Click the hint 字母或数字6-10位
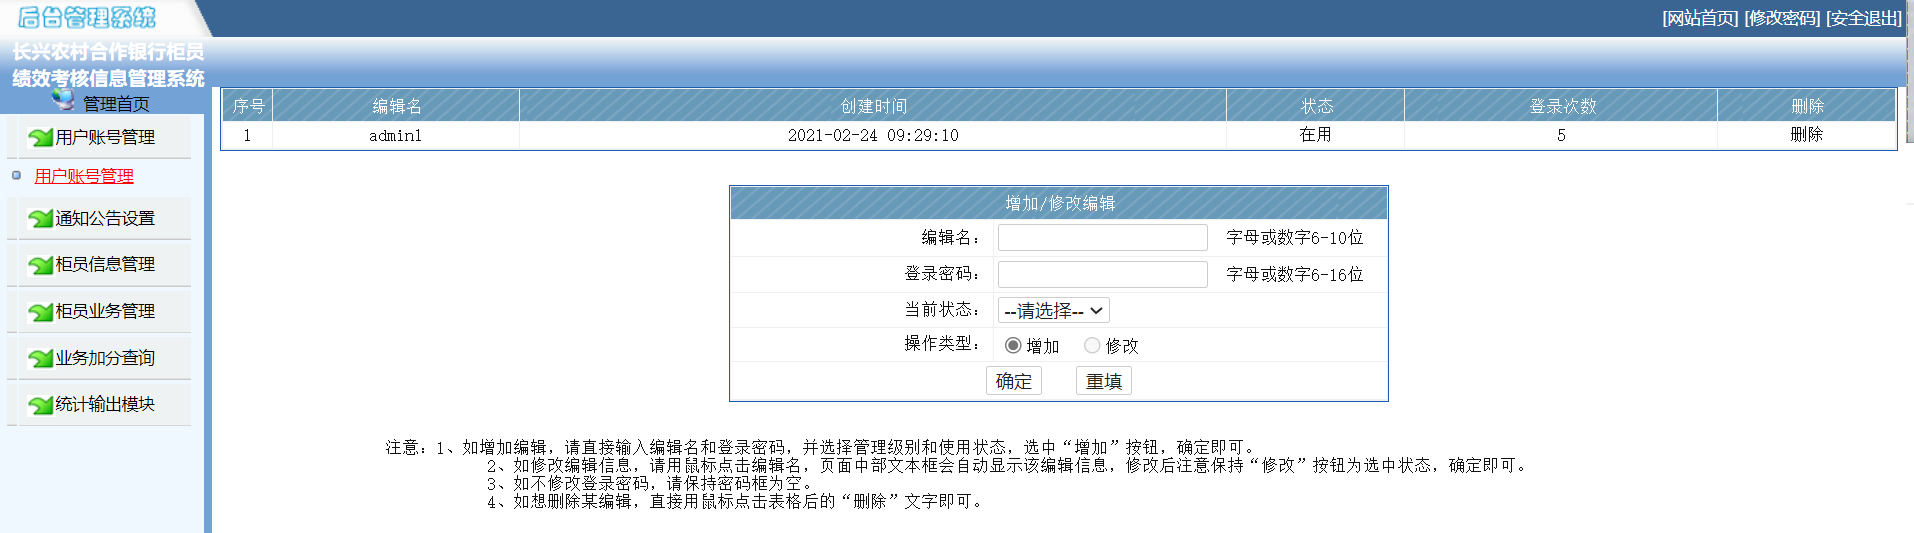Screen dimensions: 1914x533 pyautogui.click(x=1295, y=237)
